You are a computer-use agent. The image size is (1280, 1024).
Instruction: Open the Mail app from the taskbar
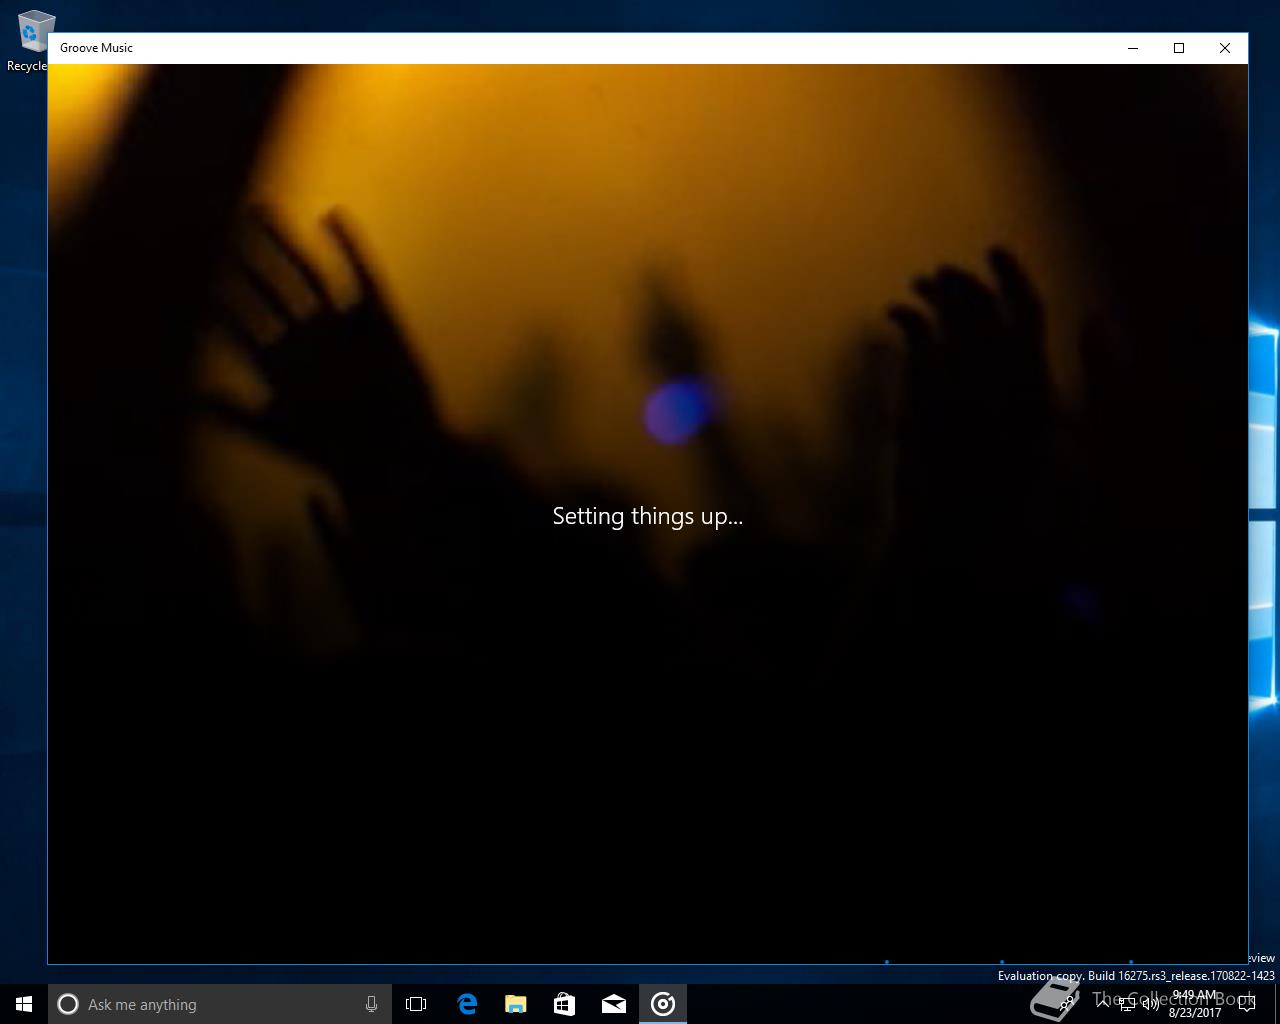pos(613,1004)
